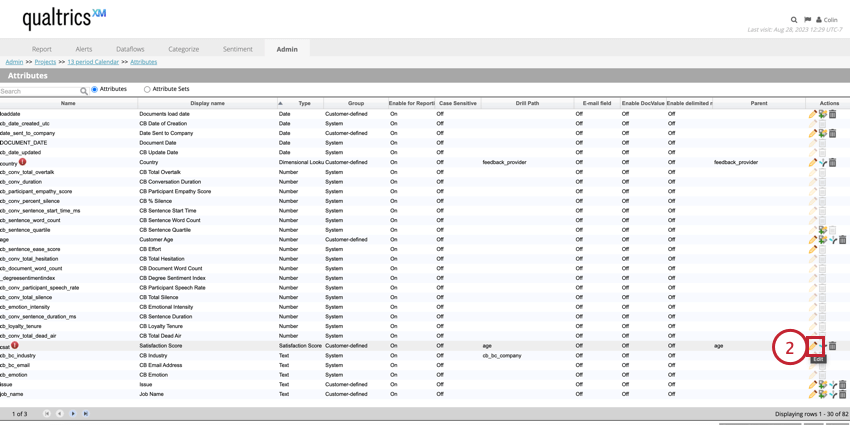Screen dimensions: 850x425
Task: Click the search magnifier beside the Search field
Action: 84,91
